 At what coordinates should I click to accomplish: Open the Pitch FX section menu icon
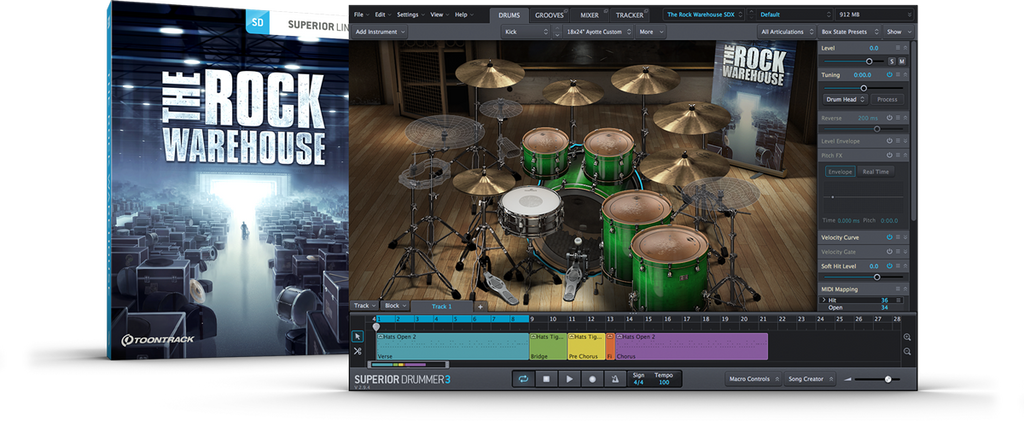pos(897,155)
